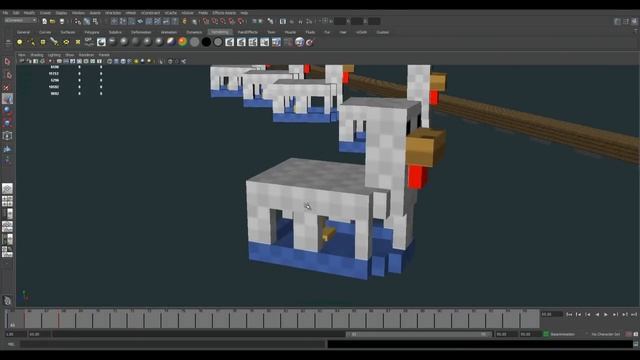Image resolution: width=640 pixels, height=360 pixels.
Task: Assign the Blinn material sphere icon
Action: coord(124,42)
